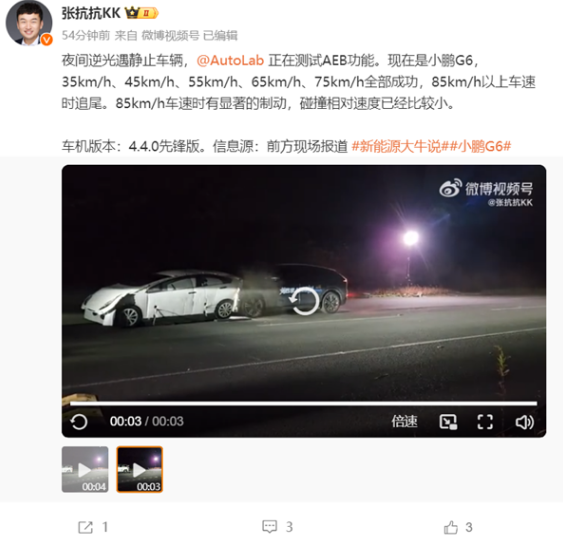Viewport: 563px width, 541px height.
Task: Click the 微博视频号 watermark logo on video
Action: click(x=486, y=189)
